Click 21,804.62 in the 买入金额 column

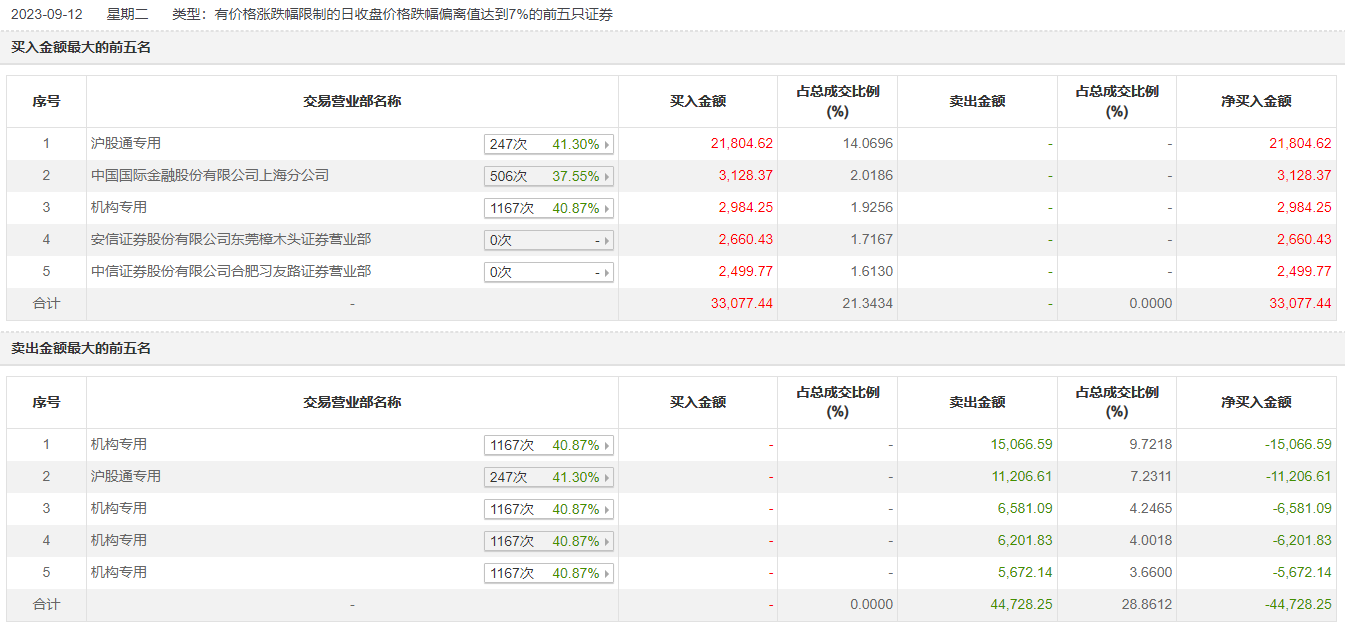click(742, 144)
